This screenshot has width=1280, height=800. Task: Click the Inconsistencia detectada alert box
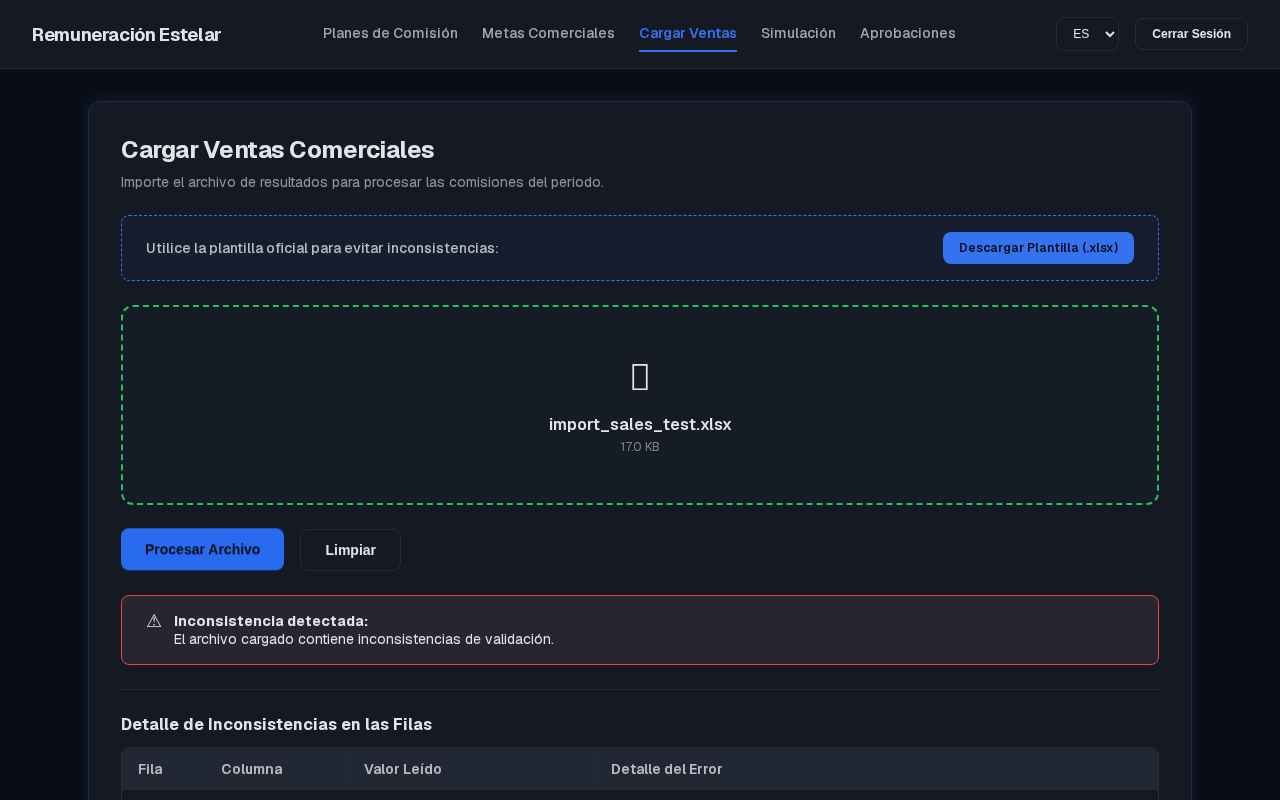(640, 630)
